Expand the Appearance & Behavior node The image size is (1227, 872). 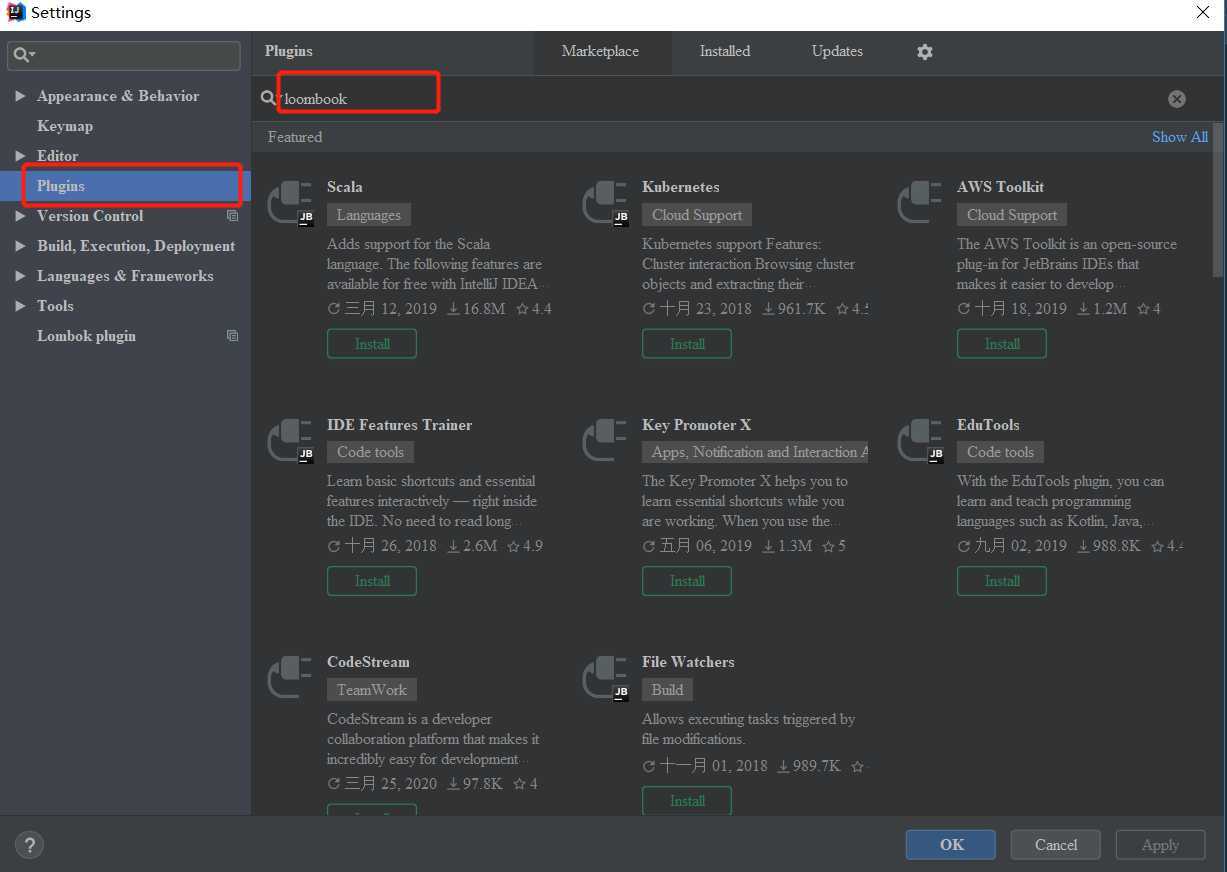coord(20,96)
